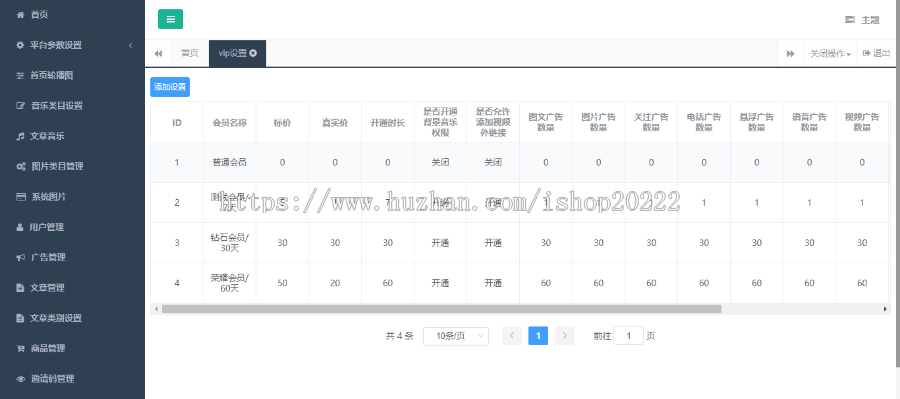This screenshot has width=900, height=399.
Task: Toggle the green hamburger menu button
Action: click(170, 19)
